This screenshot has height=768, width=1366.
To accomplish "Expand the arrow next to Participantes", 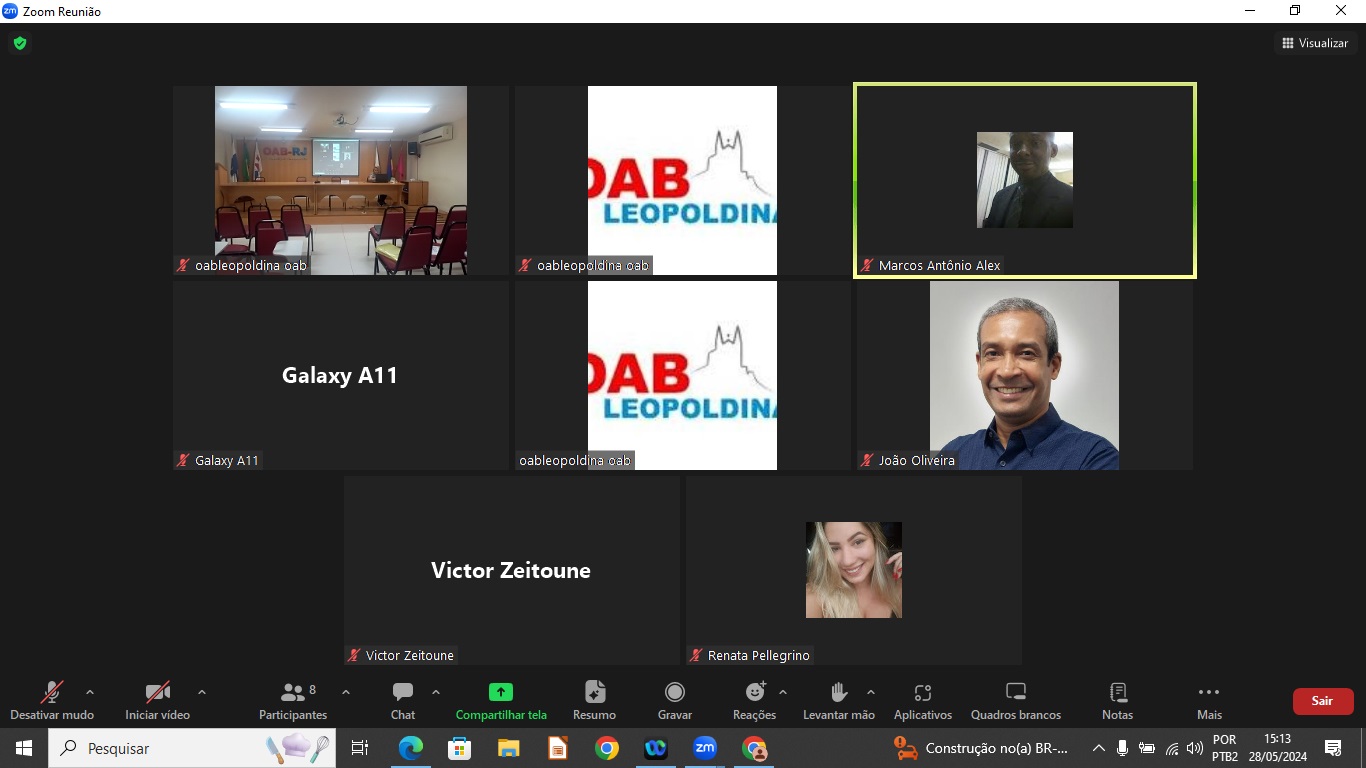I will click(x=346, y=692).
